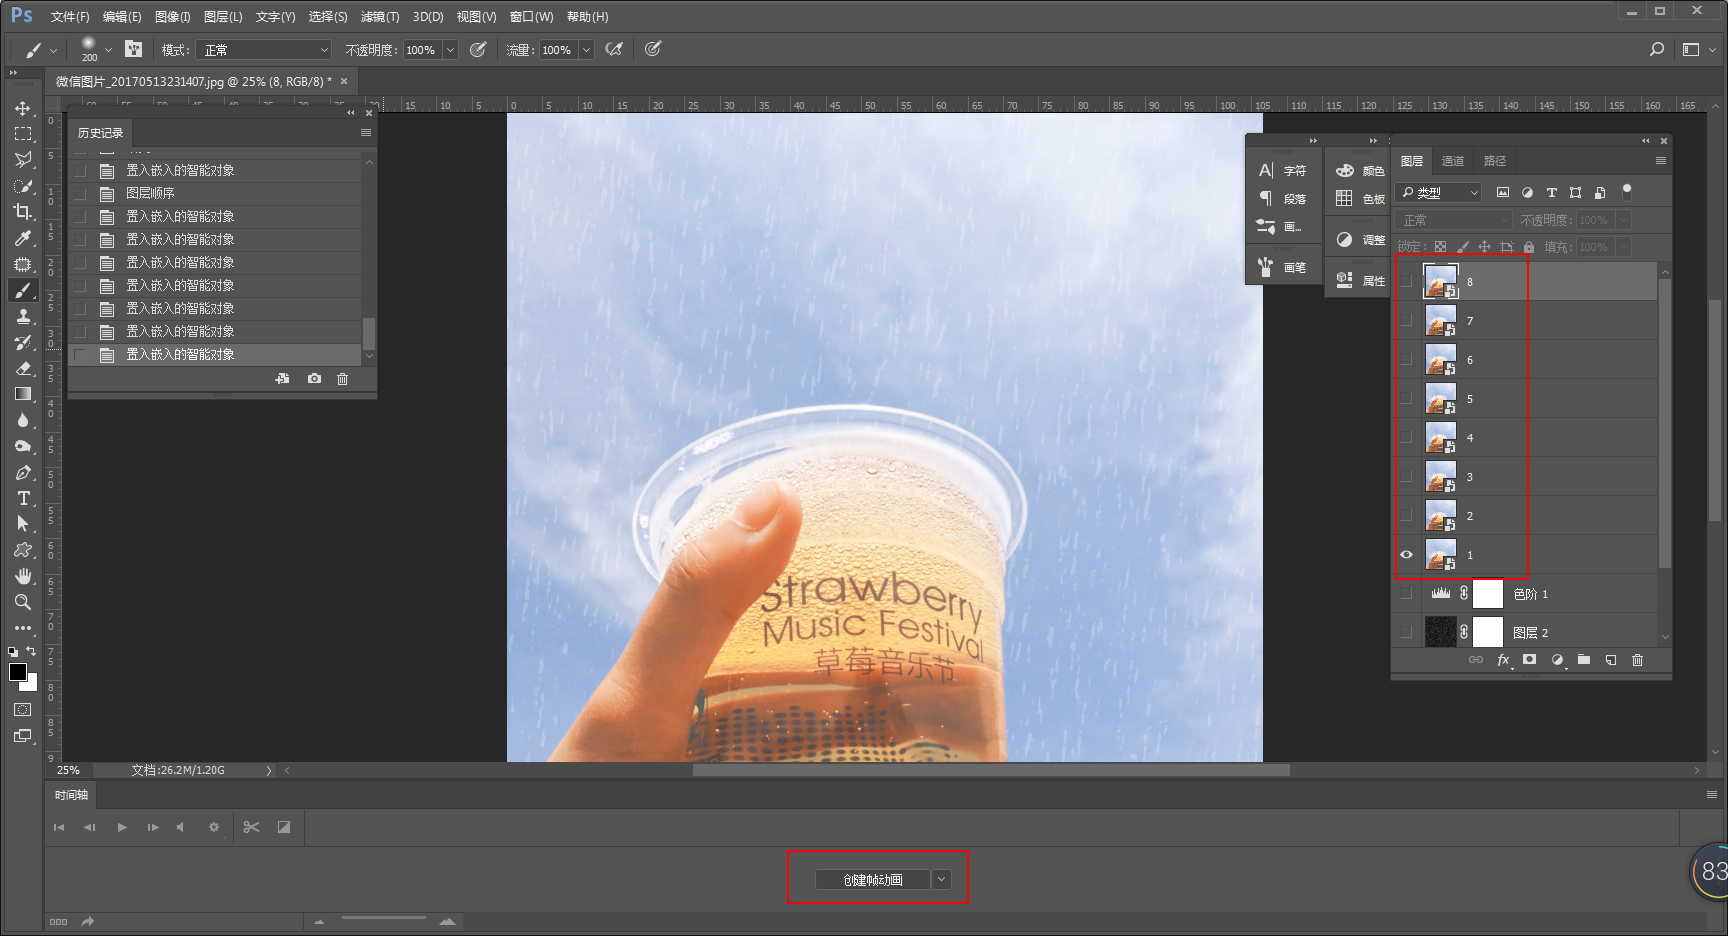Open the 窗口(W) menu
Screen dimensions: 1728x936
[x=531, y=17]
